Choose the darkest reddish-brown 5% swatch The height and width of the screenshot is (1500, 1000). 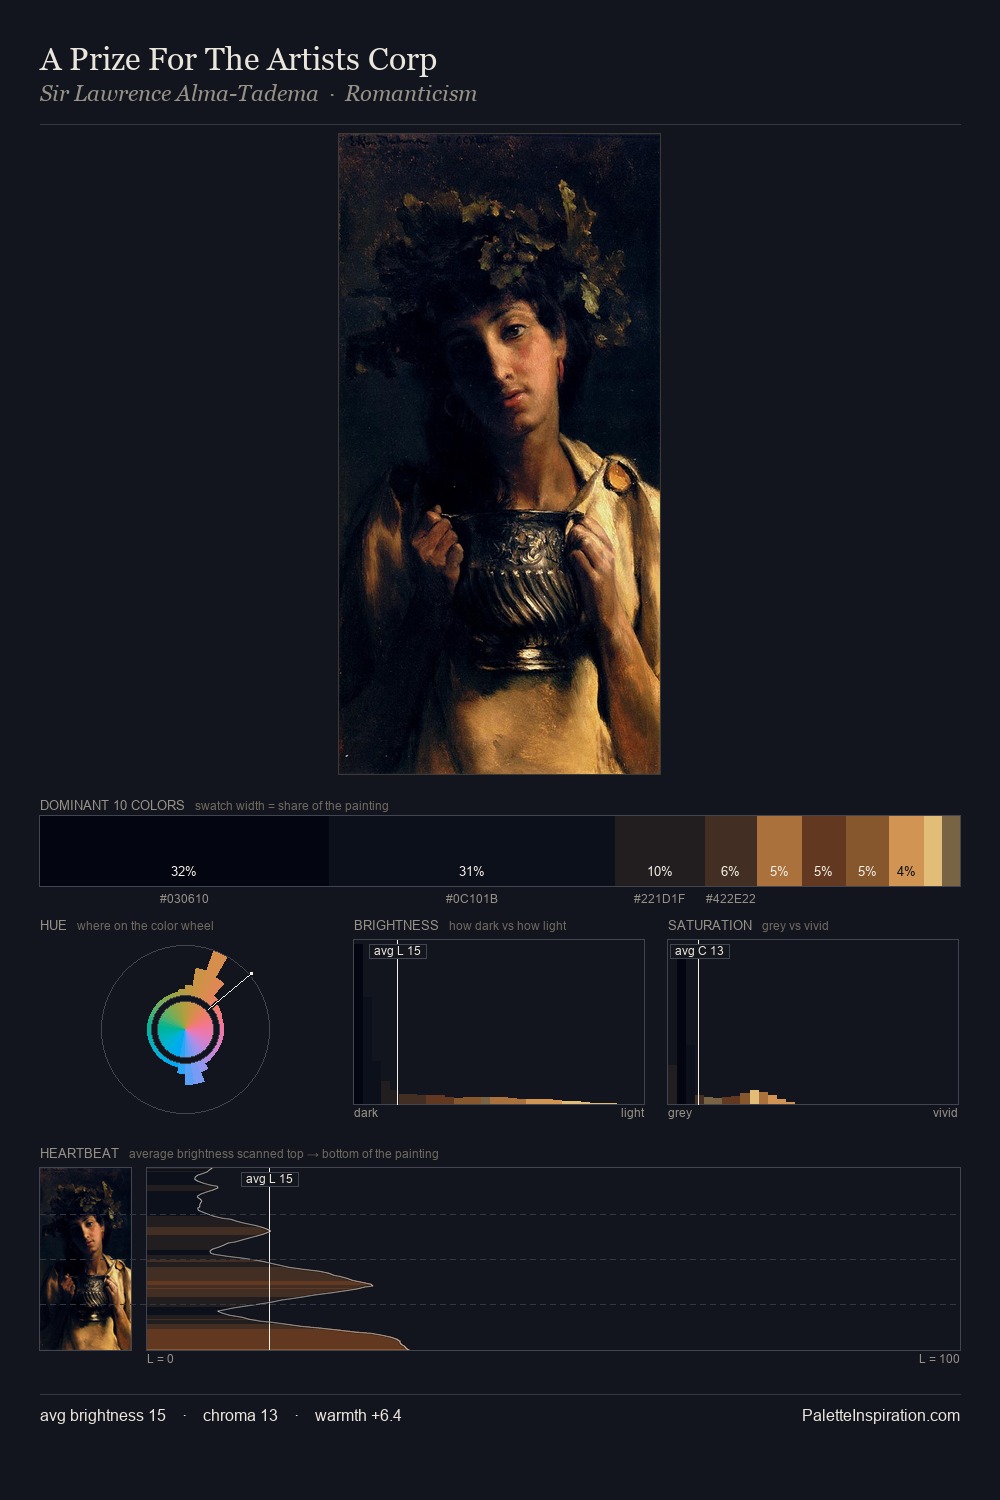tap(824, 851)
